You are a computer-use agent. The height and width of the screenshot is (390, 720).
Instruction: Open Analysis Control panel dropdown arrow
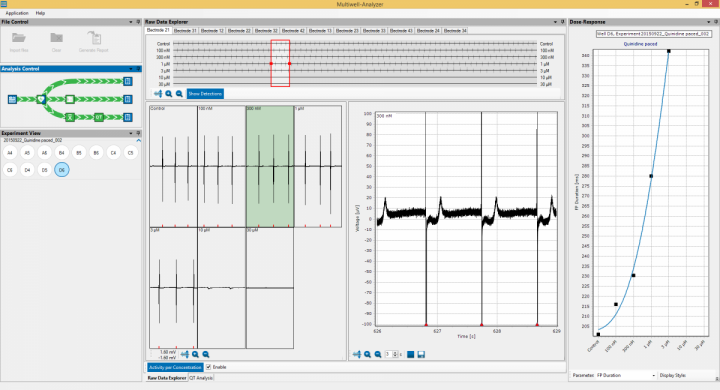[x=131, y=68]
